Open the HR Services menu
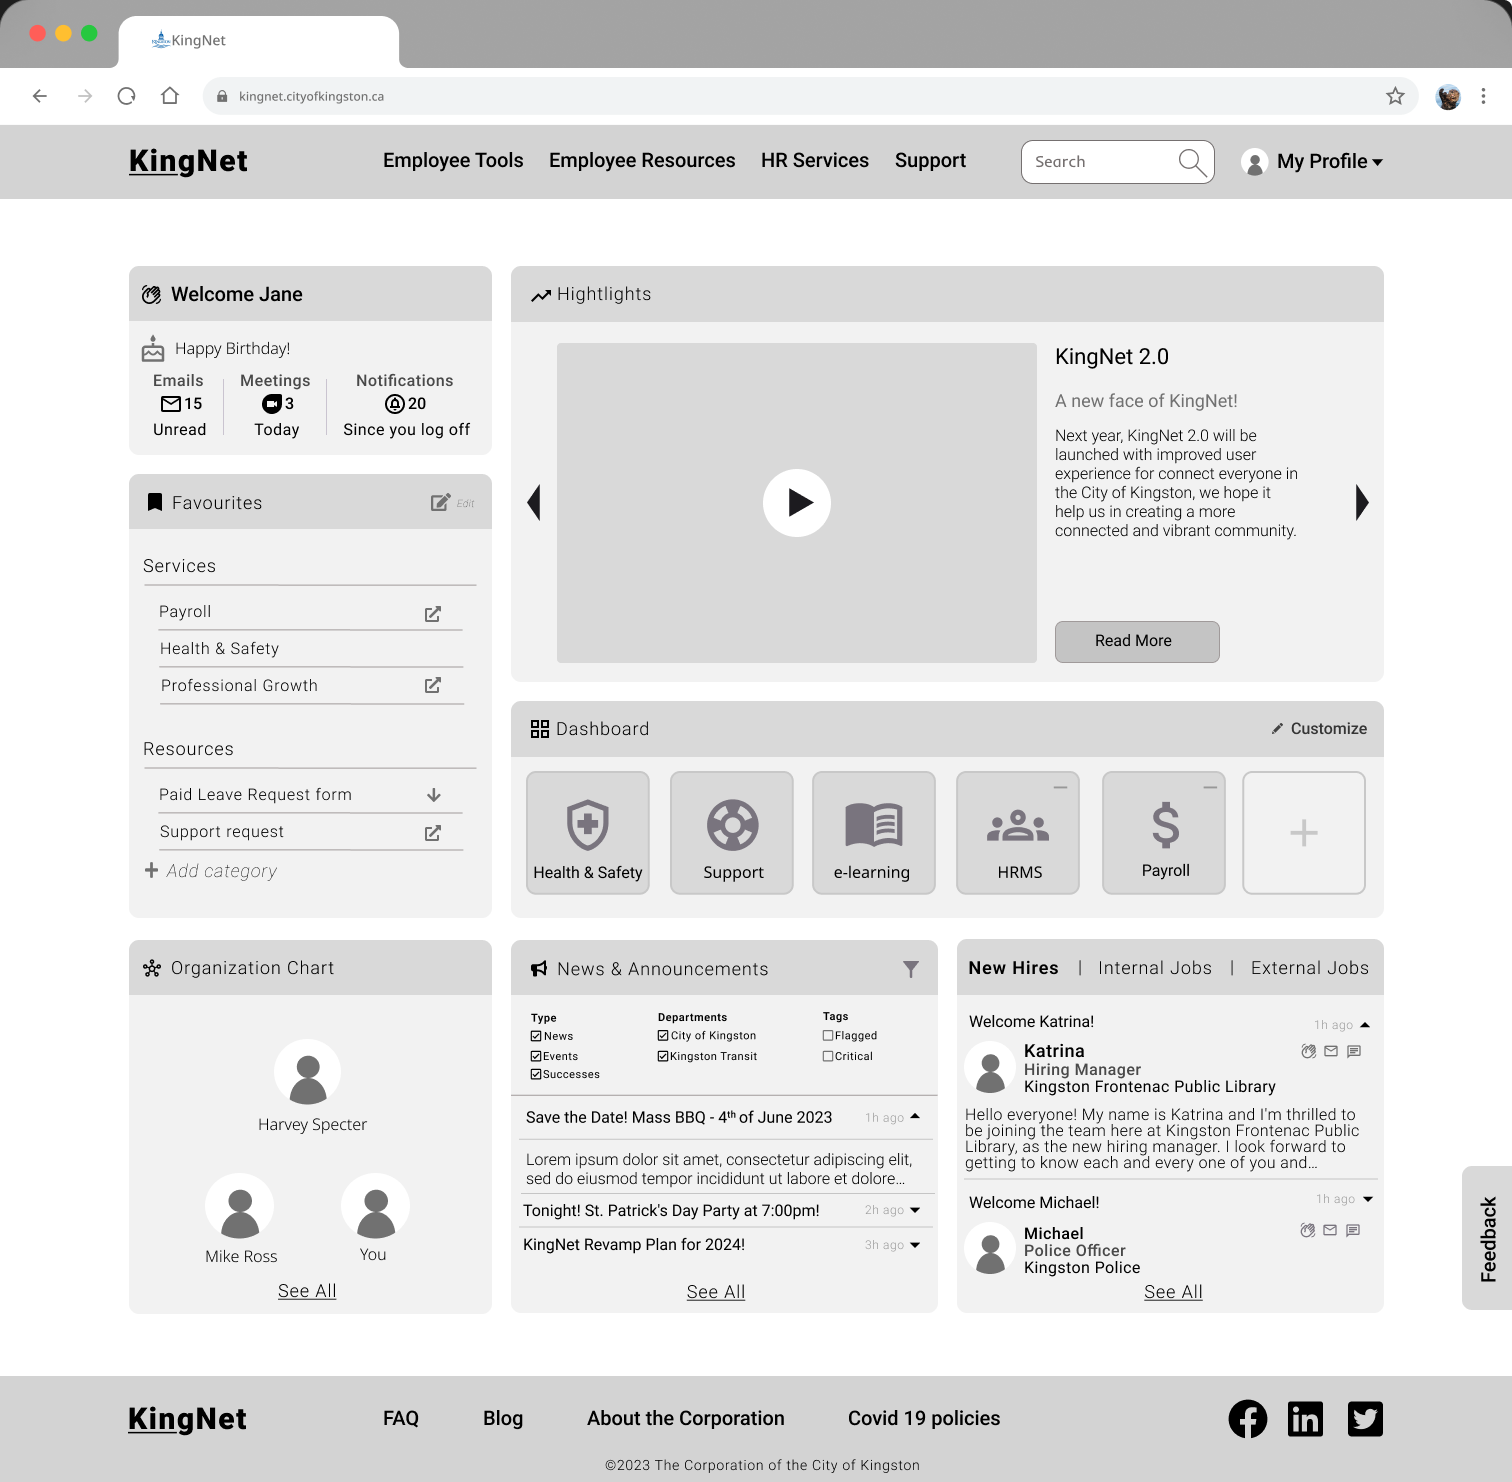Image resolution: width=1512 pixels, height=1482 pixels. point(814,160)
